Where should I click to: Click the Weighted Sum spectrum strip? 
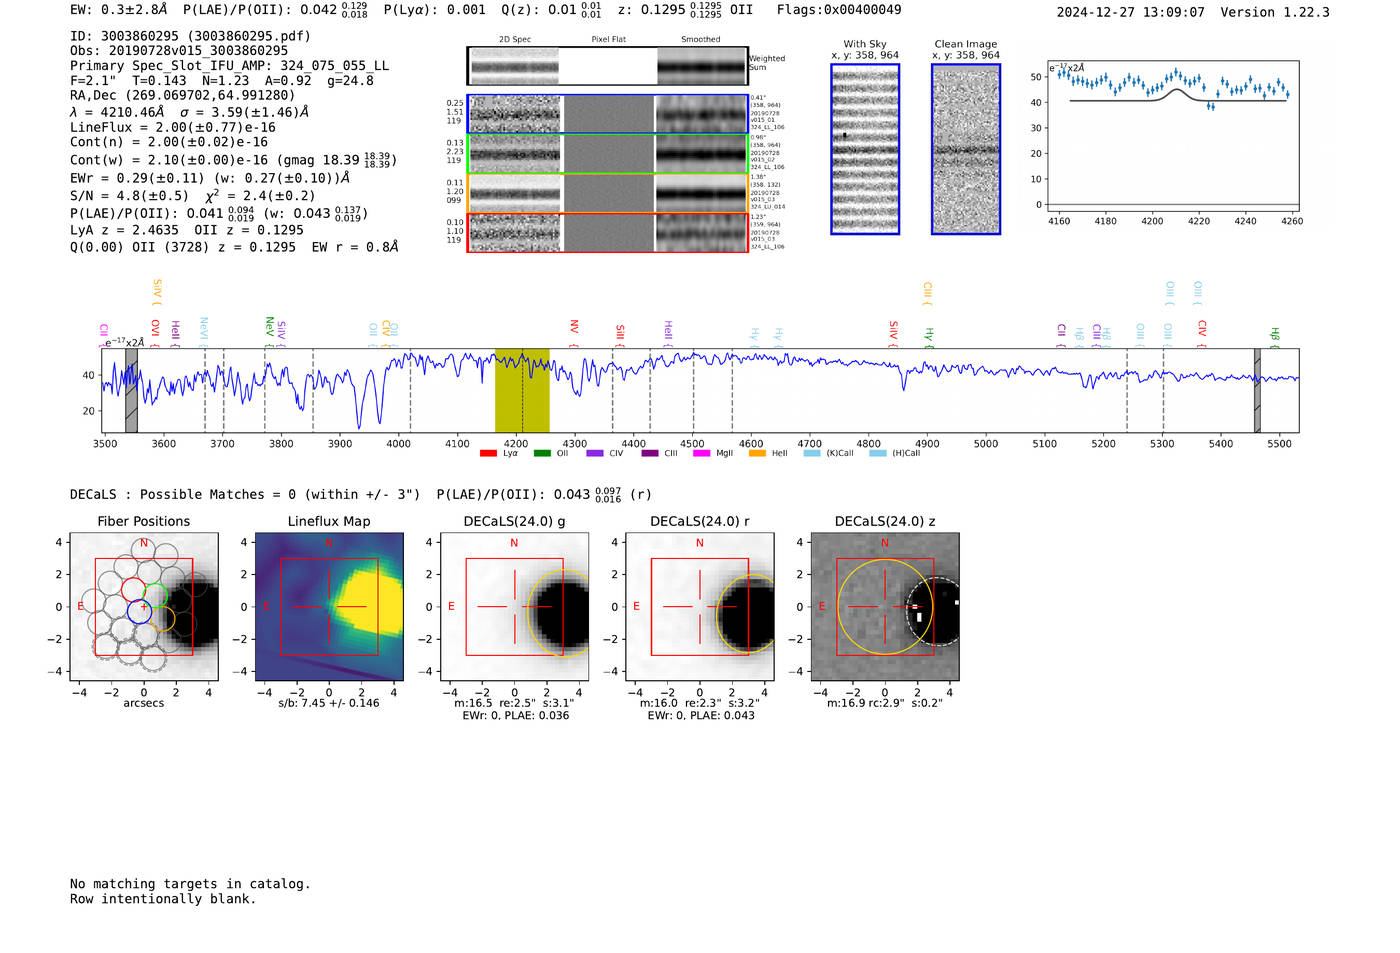pyautogui.click(x=607, y=66)
